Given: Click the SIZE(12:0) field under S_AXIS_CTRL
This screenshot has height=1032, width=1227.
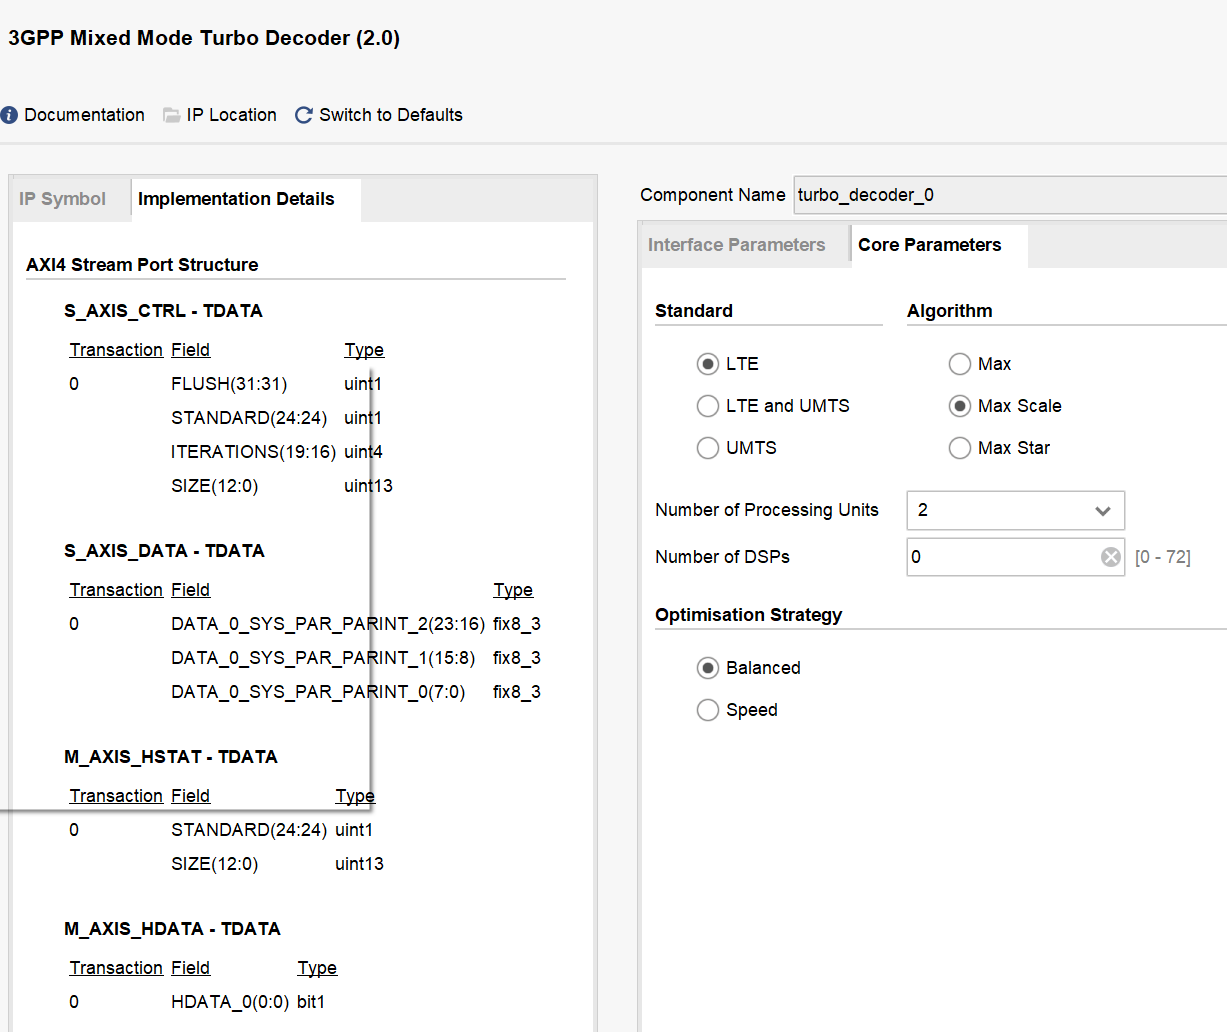Looking at the screenshot, I should click(214, 486).
